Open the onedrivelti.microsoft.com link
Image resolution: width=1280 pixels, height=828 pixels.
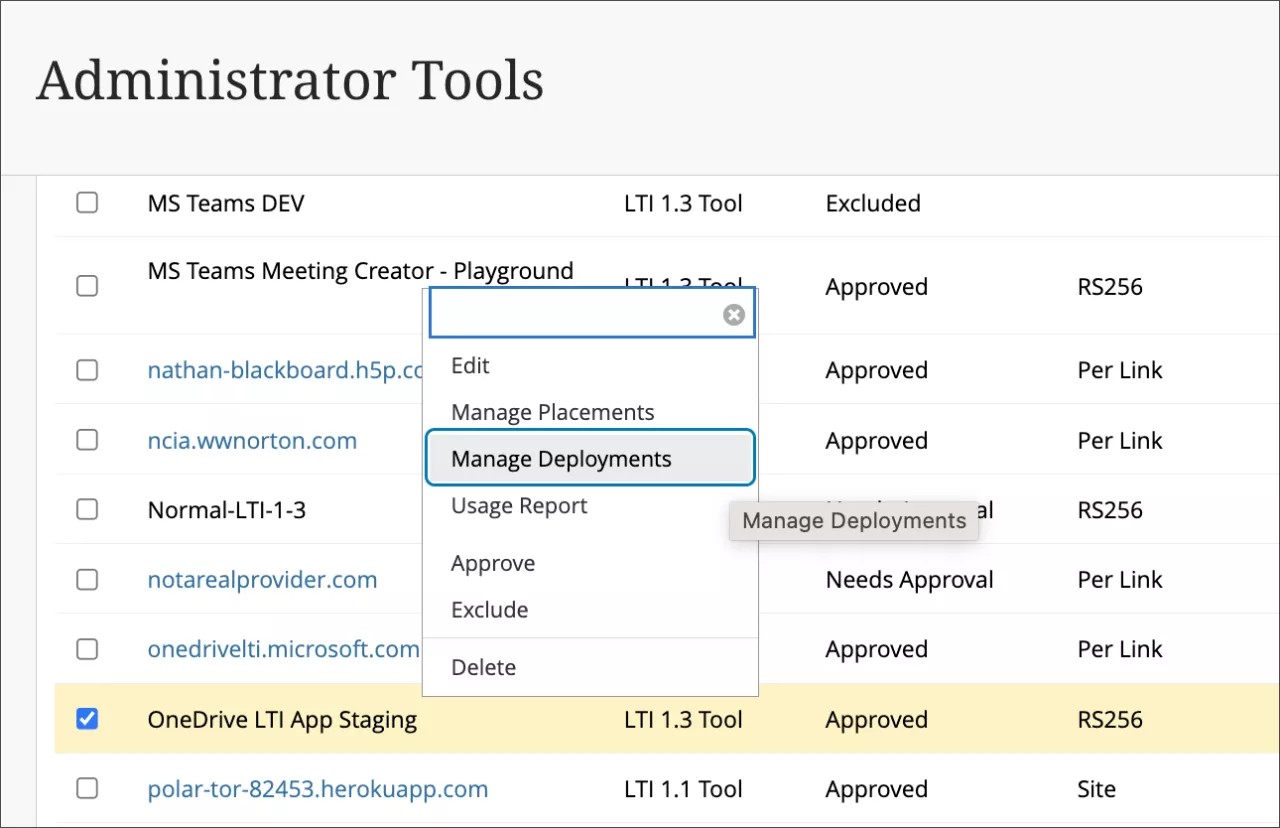tap(283, 648)
